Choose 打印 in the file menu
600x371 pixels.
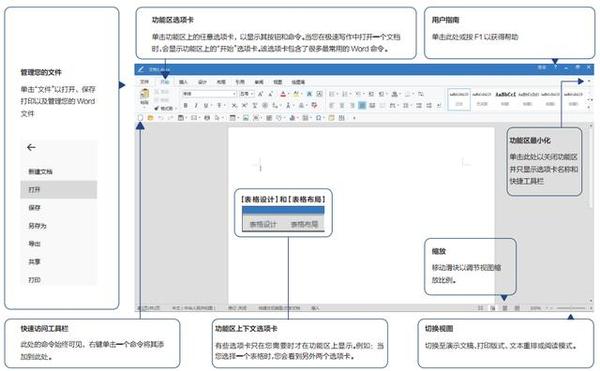click(x=59, y=280)
